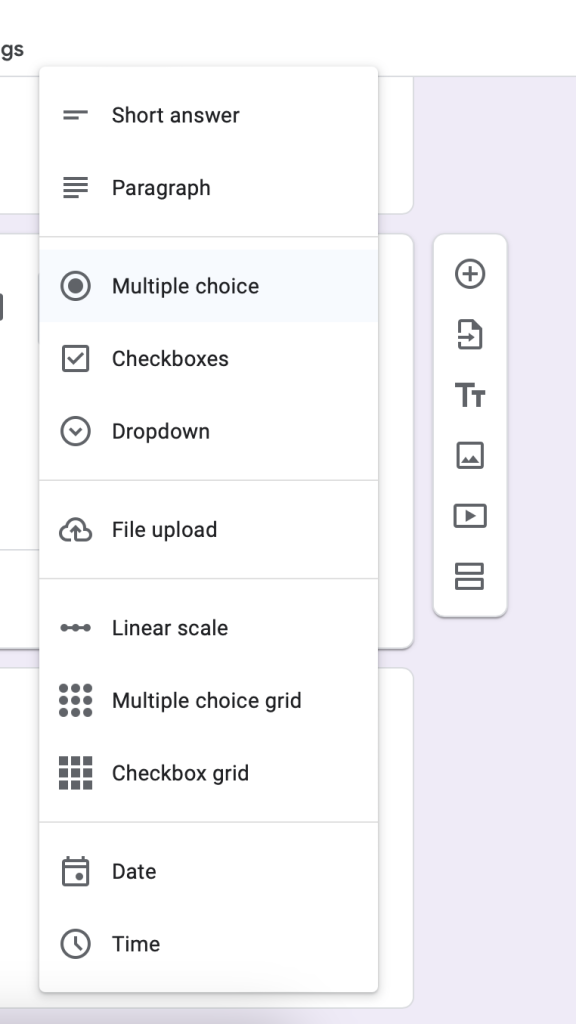Screen dimensions: 576x1024
Task: Select the Add section icon
Action: pyautogui.click(x=470, y=575)
